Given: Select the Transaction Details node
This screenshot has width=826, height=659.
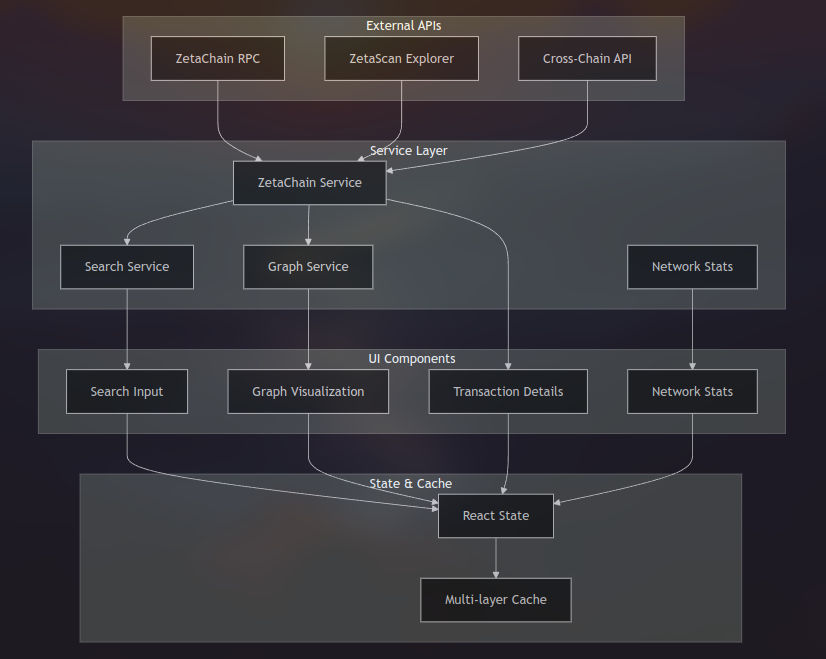Looking at the screenshot, I should [508, 391].
